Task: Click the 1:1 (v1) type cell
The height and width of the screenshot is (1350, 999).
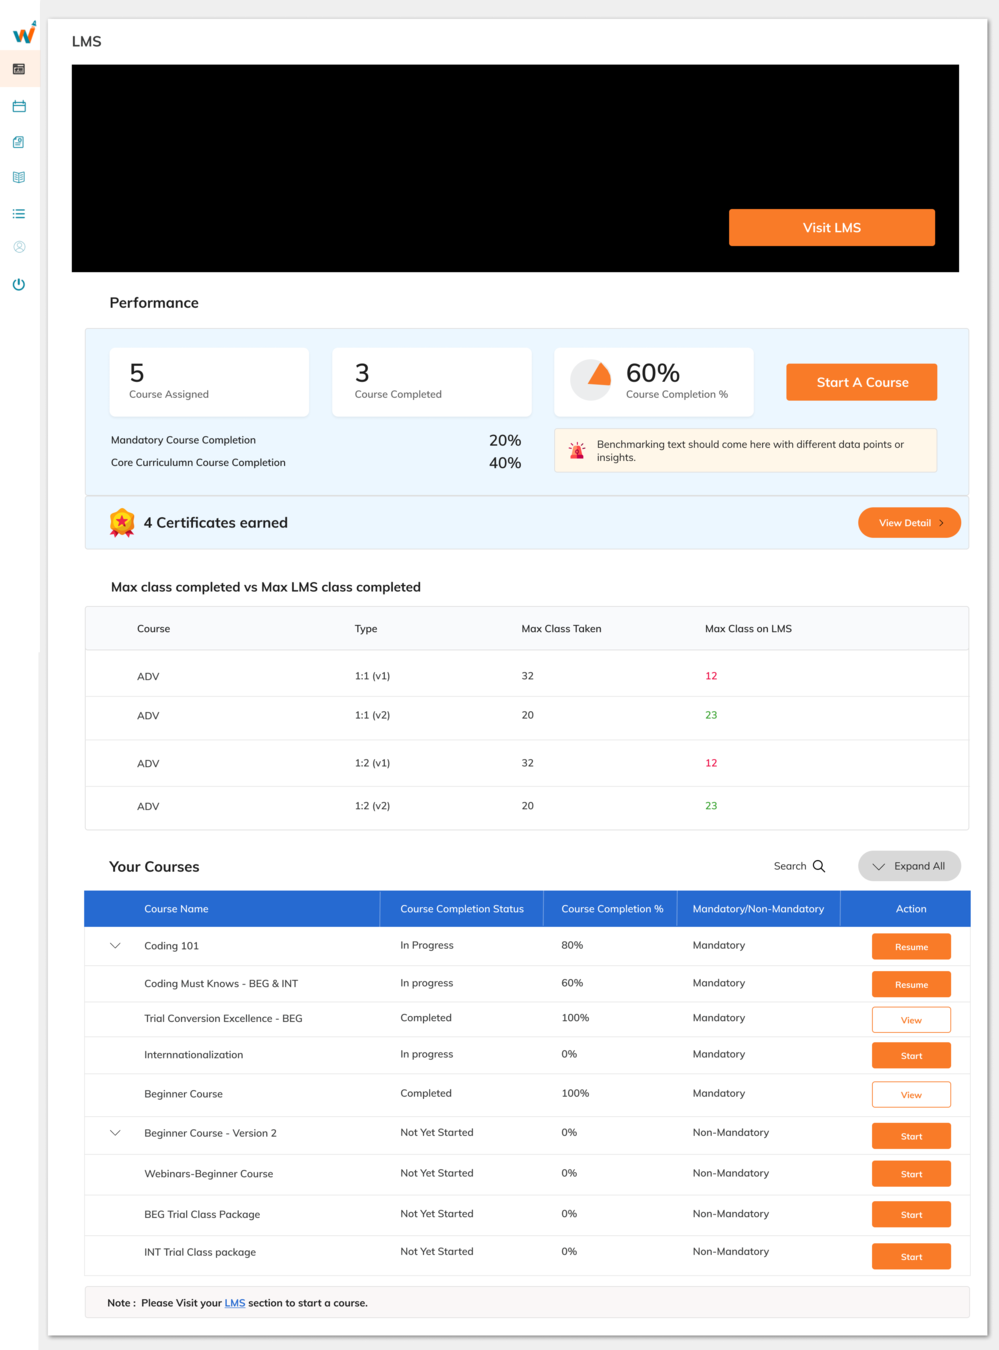Action: tap(372, 676)
